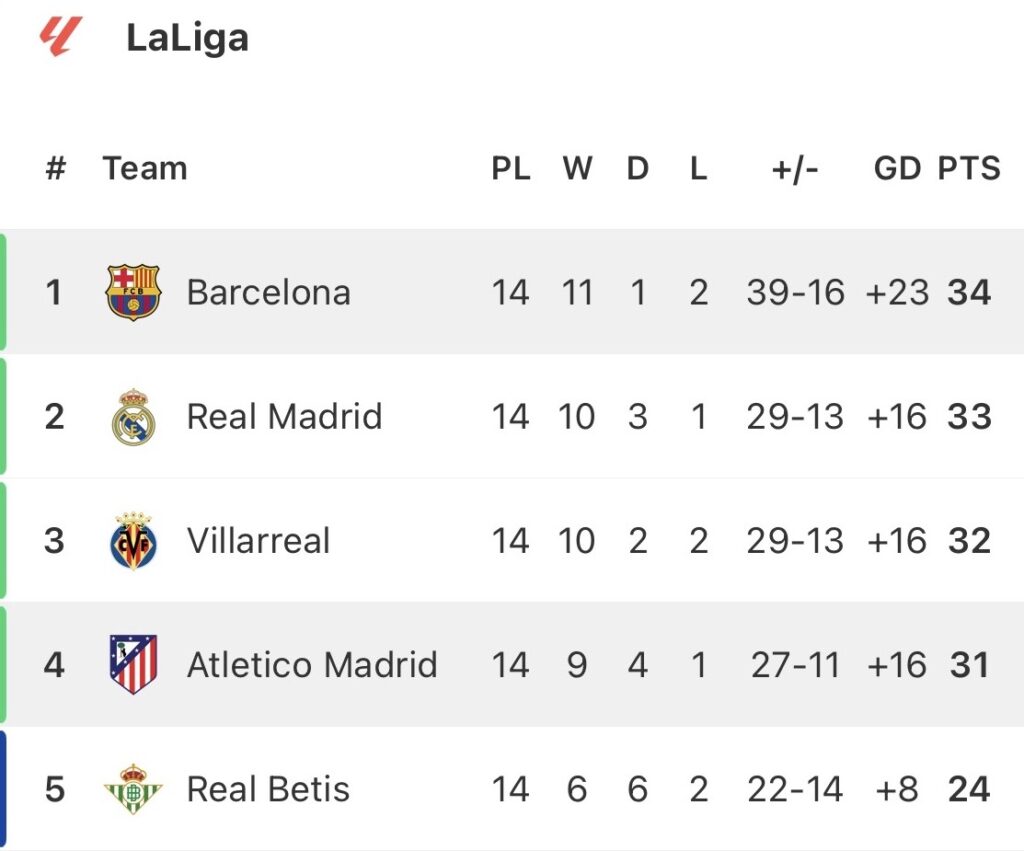Go to the Real Betis team name

[268, 789]
